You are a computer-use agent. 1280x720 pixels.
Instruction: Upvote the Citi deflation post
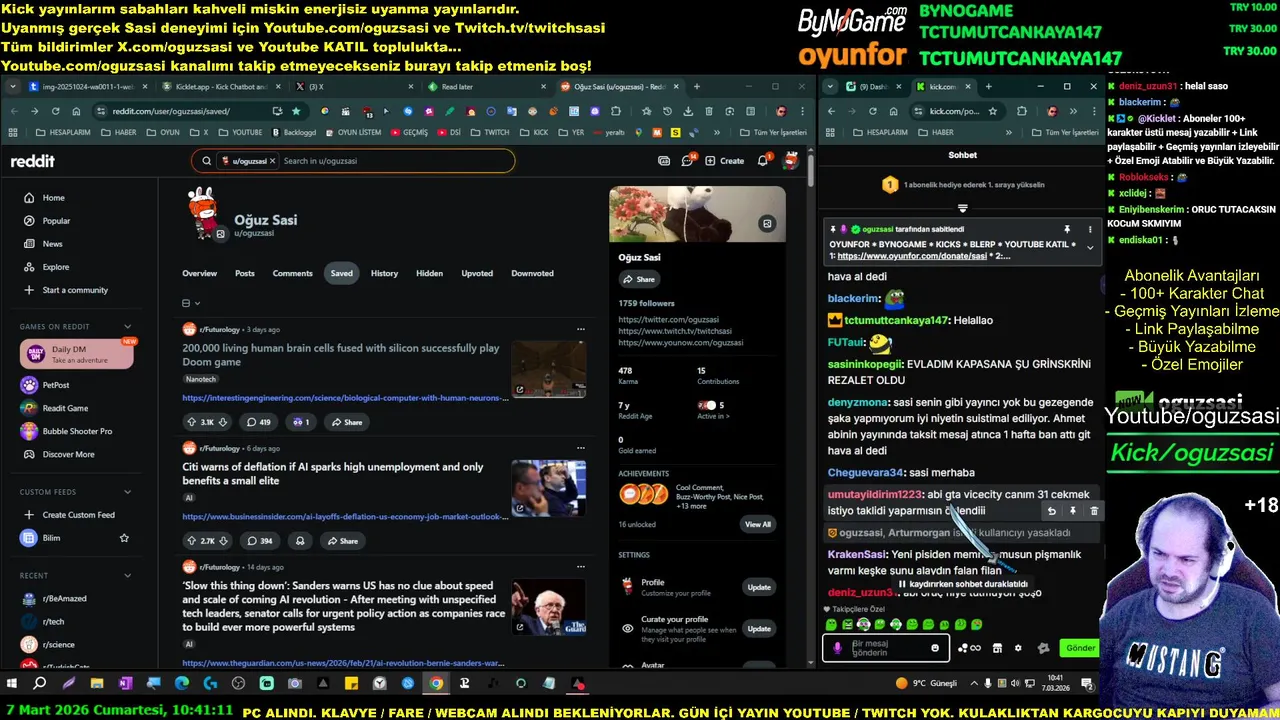pos(191,541)
